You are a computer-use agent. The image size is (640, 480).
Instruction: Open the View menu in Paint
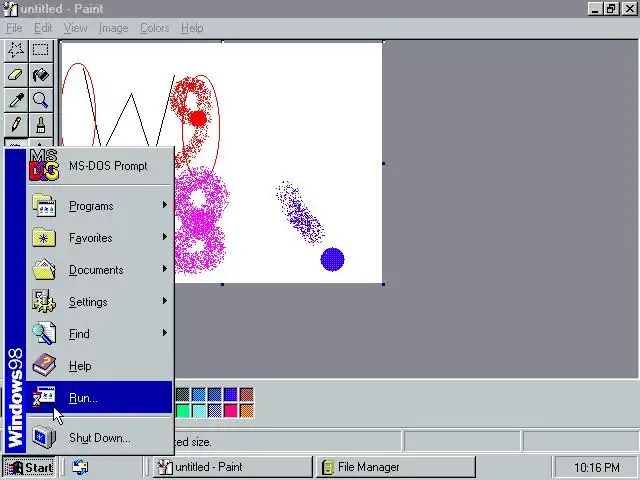[x=76, y=28]
